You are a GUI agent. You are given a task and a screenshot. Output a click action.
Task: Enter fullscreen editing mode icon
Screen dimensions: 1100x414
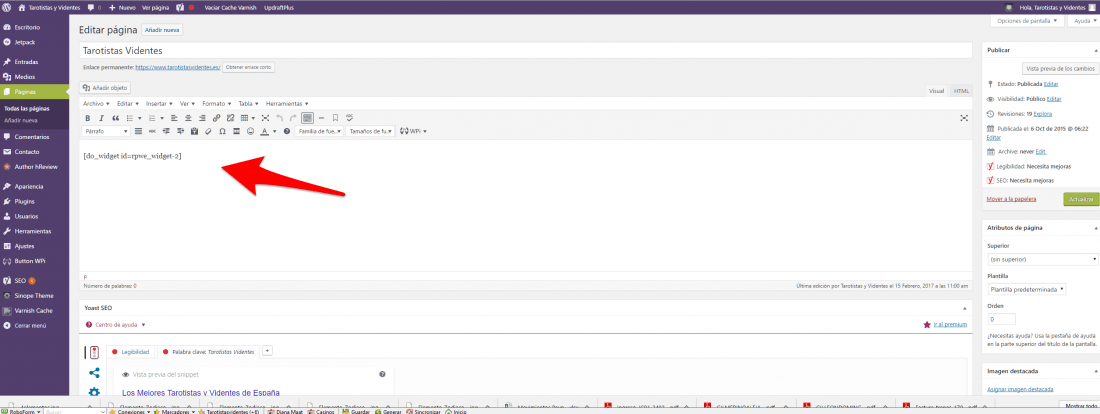(x=265, y=118)
